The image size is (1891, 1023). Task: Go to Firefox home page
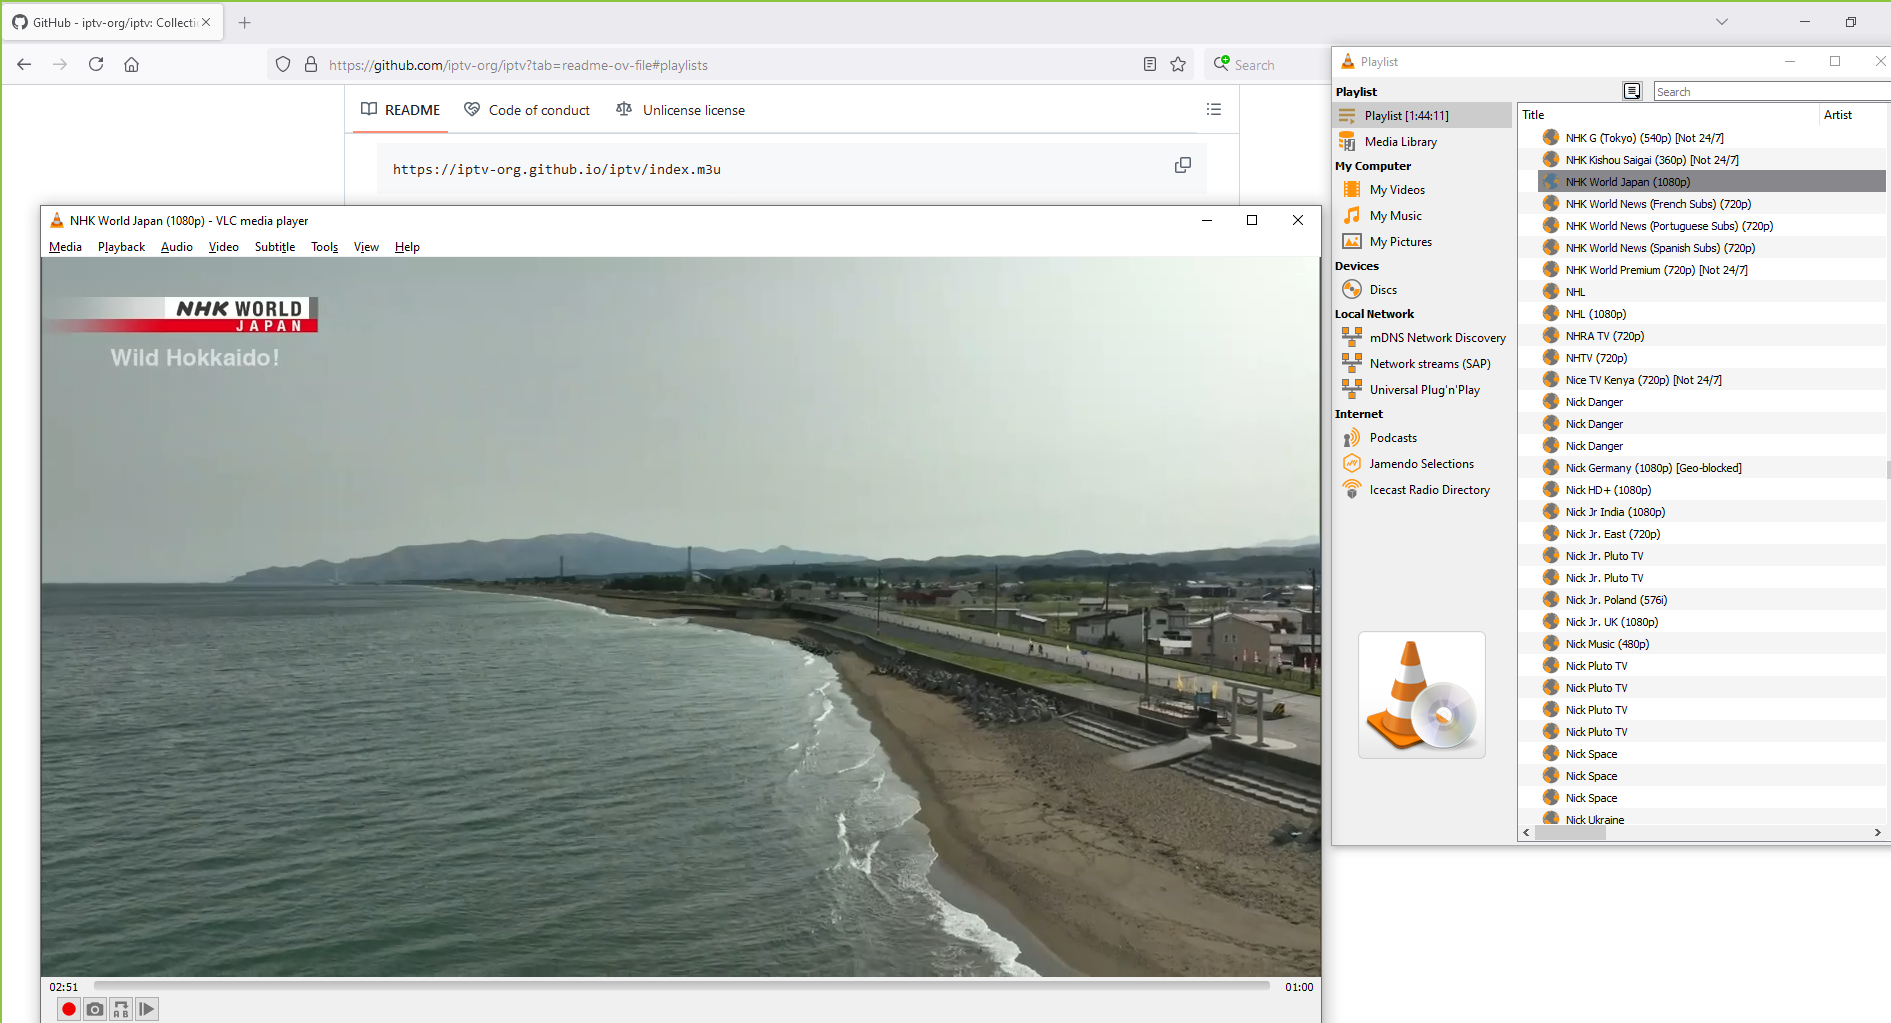pos(131,65)
